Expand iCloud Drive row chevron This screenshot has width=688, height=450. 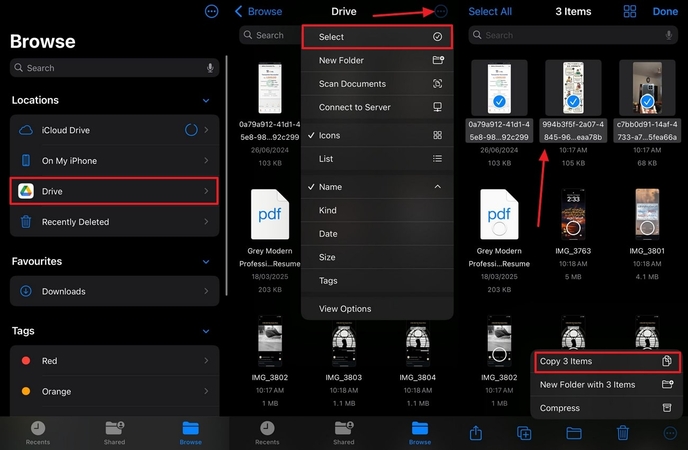click(206, 130)
